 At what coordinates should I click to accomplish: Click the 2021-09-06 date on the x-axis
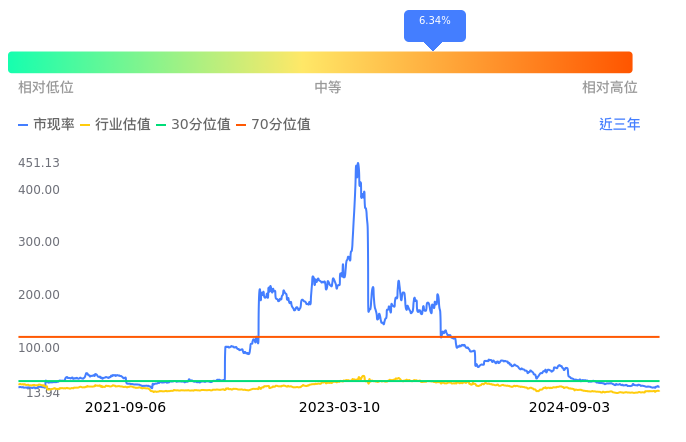[125, 408]
